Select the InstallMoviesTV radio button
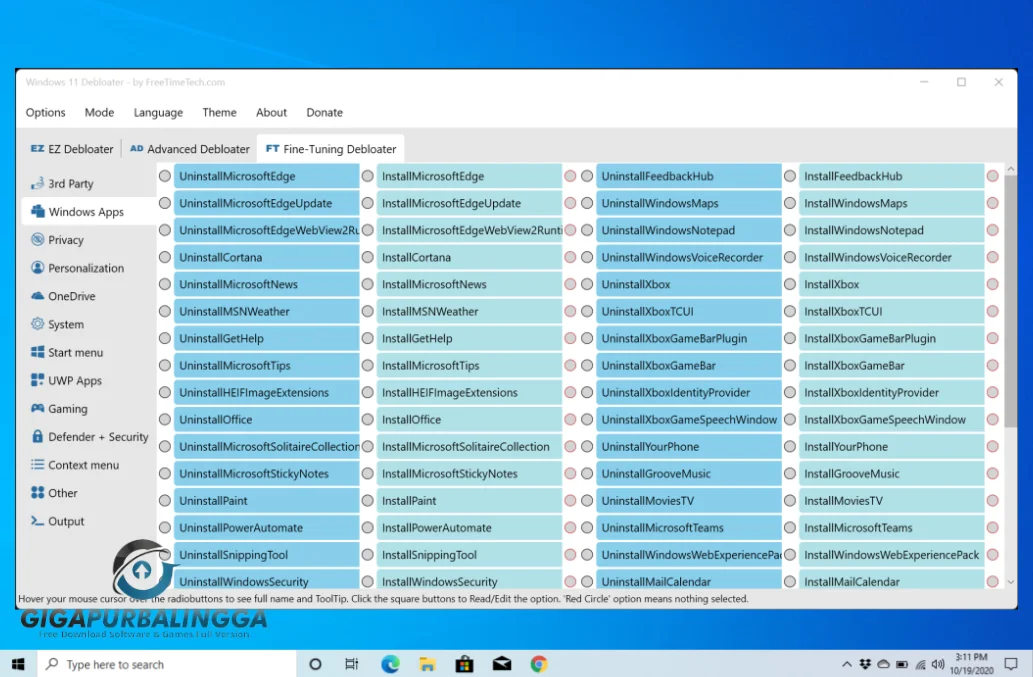Image resolution: width=1033 pixels, height=677 pixels. [790, 501]
